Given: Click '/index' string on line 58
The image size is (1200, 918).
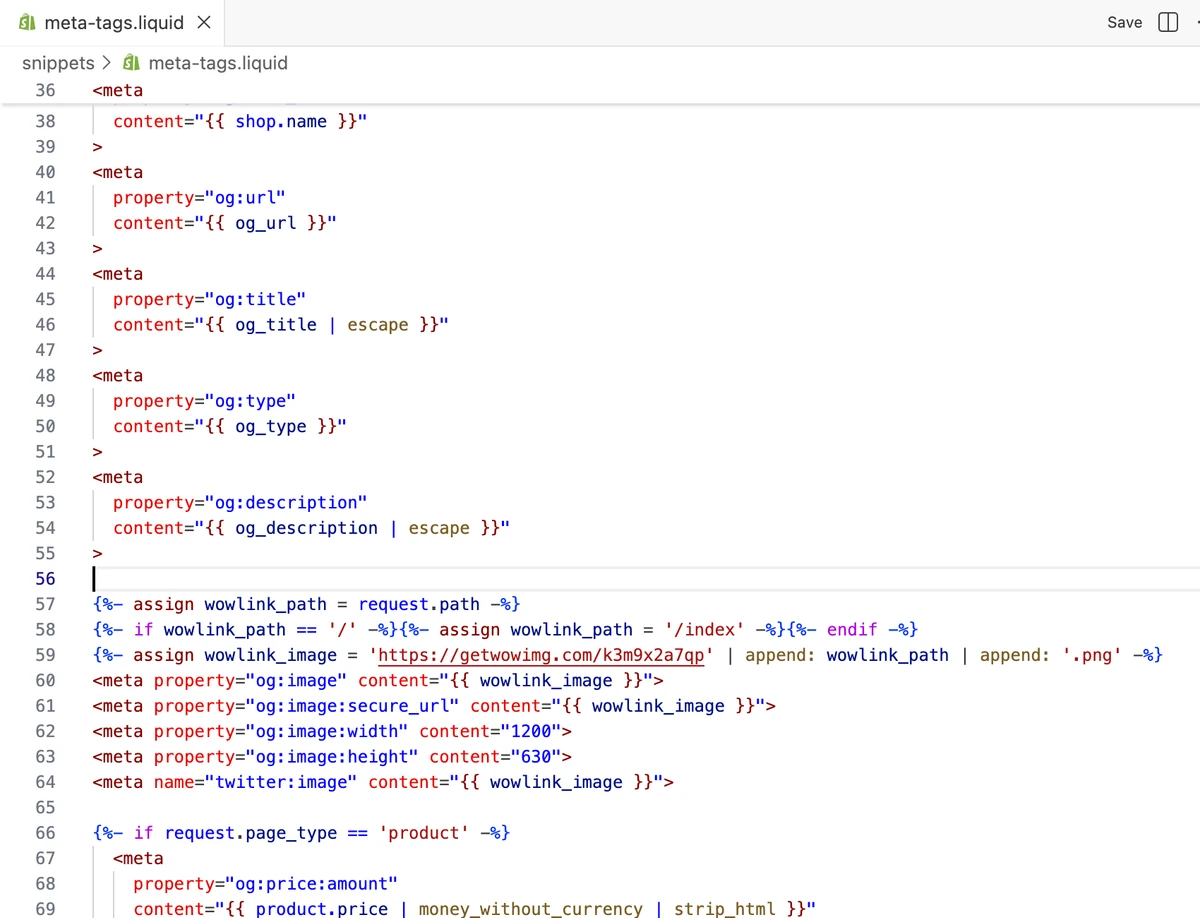Looking at the screenshot, I should tap(704, 630).
